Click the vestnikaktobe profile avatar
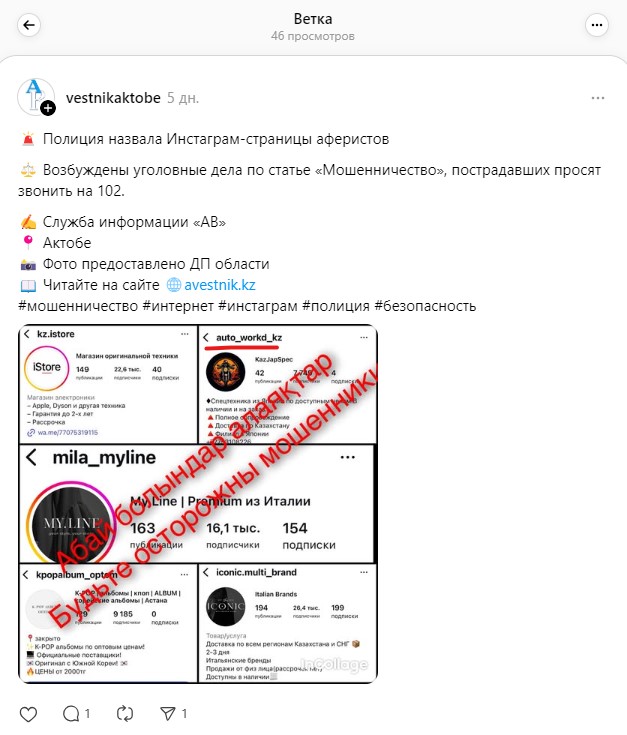The image size is (627, 735). [x=36, y=97]
